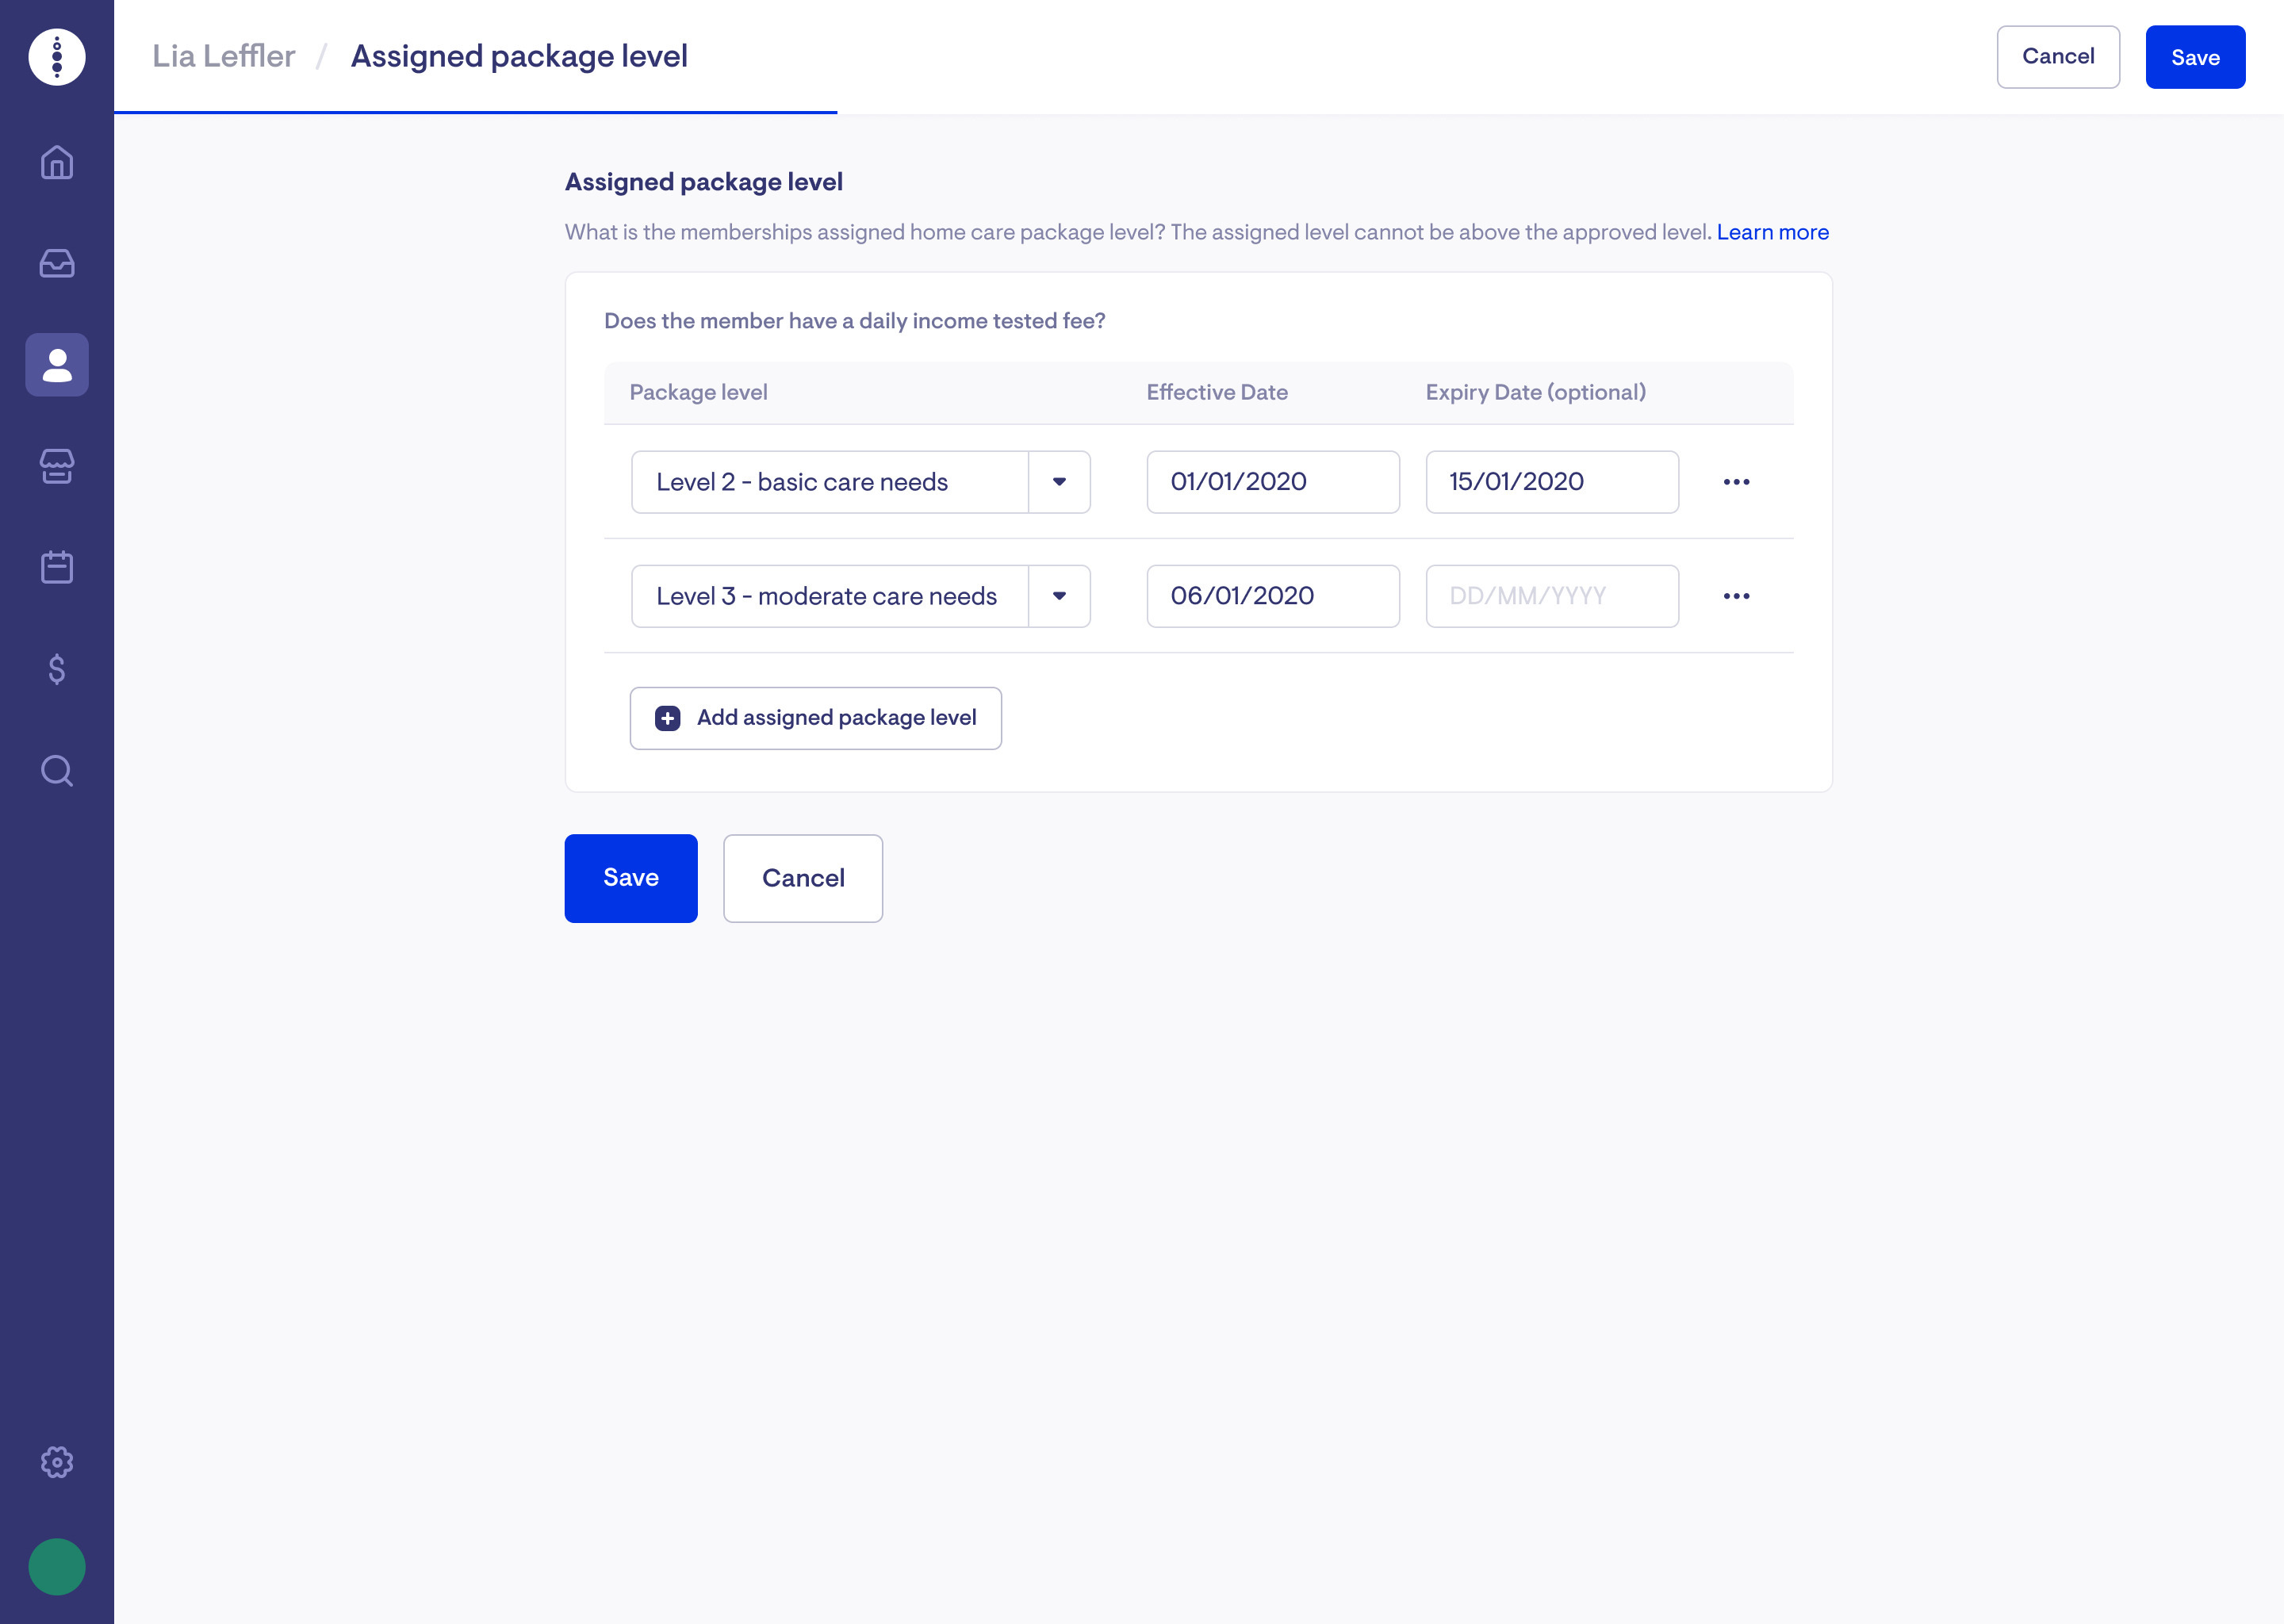Go to Lia Leffler breadcrumb
This screenshot has width=2284, height=1624.
pos(224,56)
